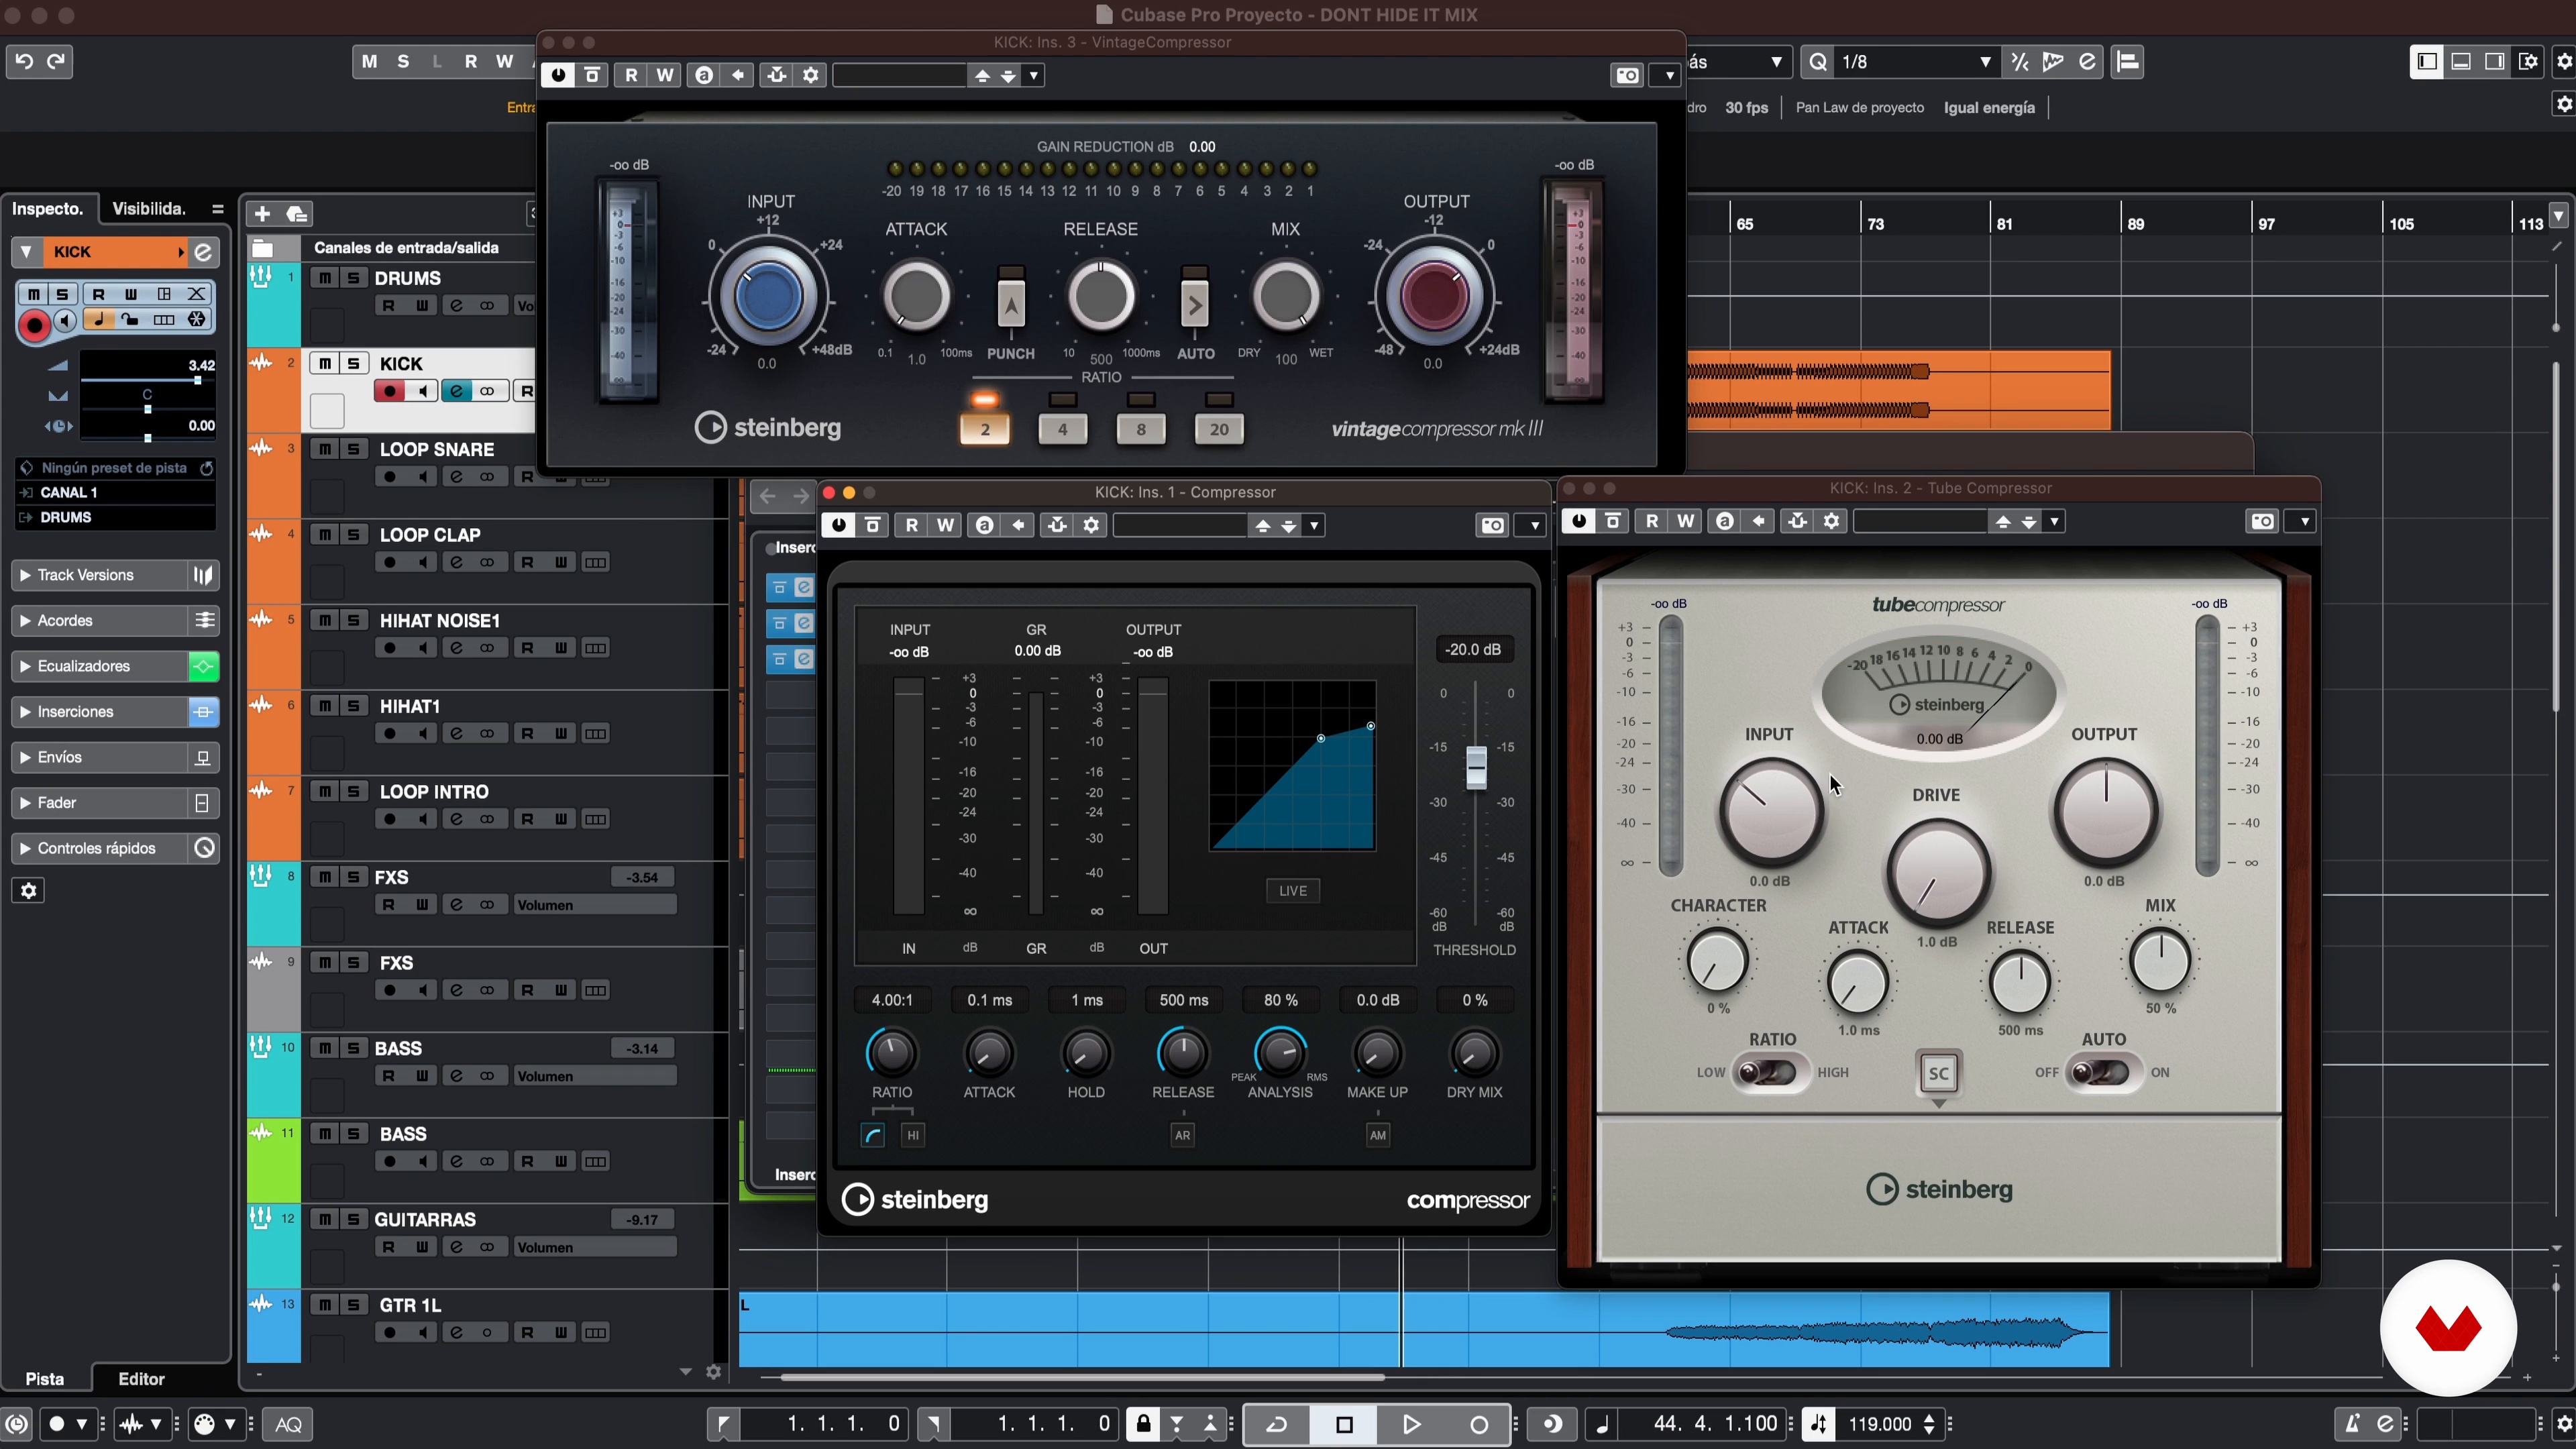Click the record enable button in Inspector
2576x1449 pixels.
pos(34,325)
